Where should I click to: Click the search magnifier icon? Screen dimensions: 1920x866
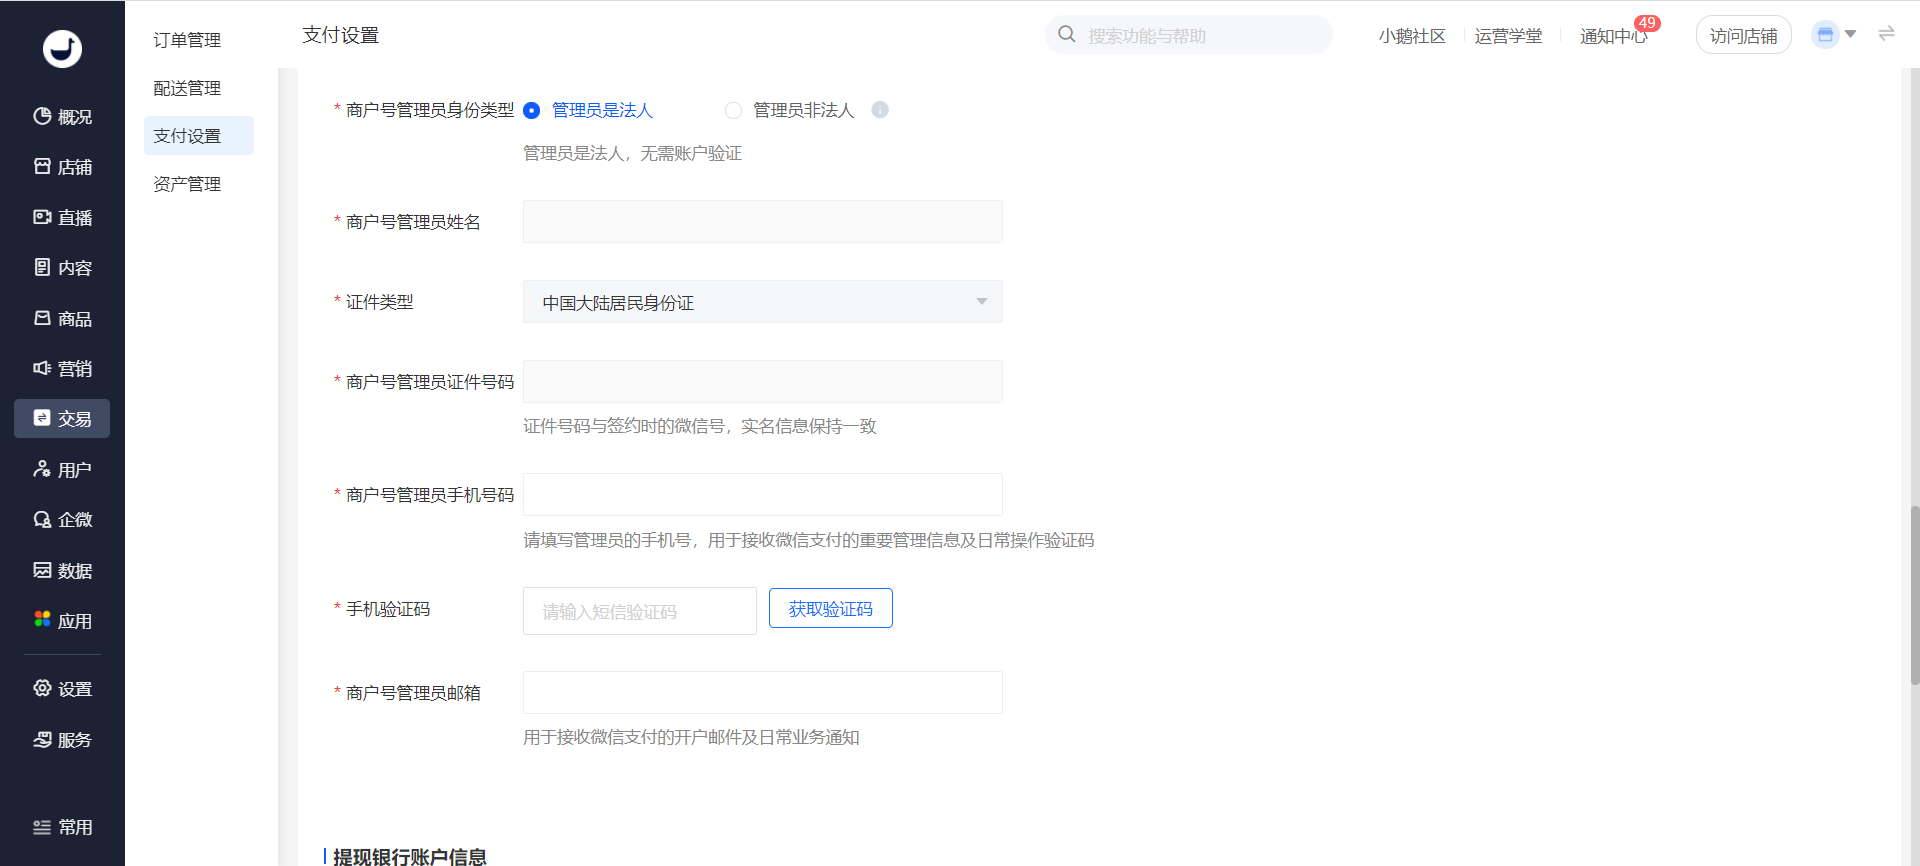[1067, 35]
